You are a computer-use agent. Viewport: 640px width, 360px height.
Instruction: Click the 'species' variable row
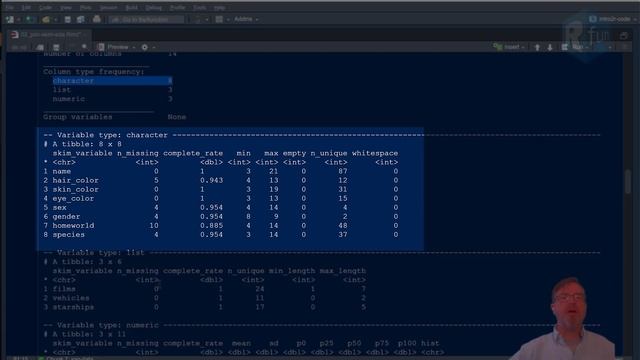pyautogui.click(x=221, y=235)
